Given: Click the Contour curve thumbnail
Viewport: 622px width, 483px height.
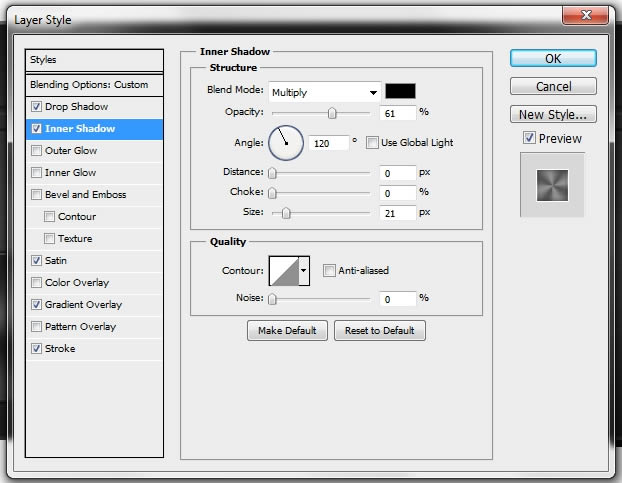Looking at the screenshot, I should click(x=284, y=271).
